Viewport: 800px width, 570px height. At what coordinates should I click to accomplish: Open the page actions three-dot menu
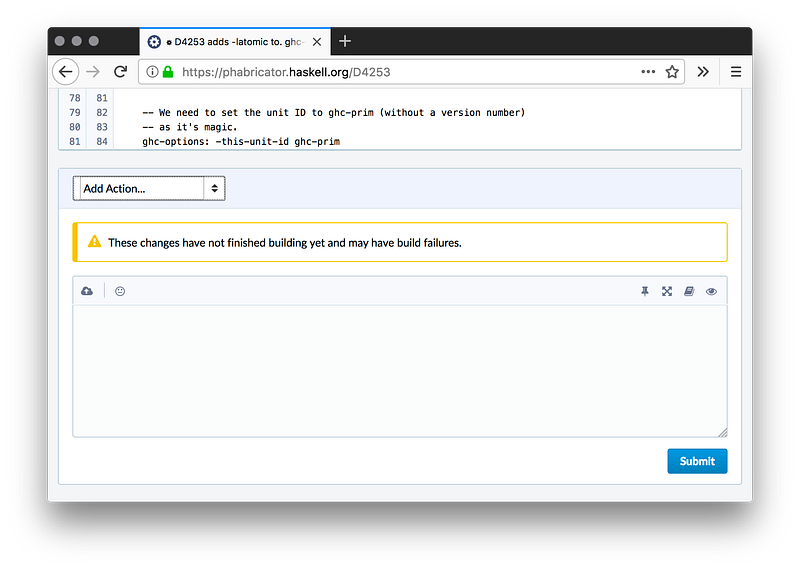648,72
